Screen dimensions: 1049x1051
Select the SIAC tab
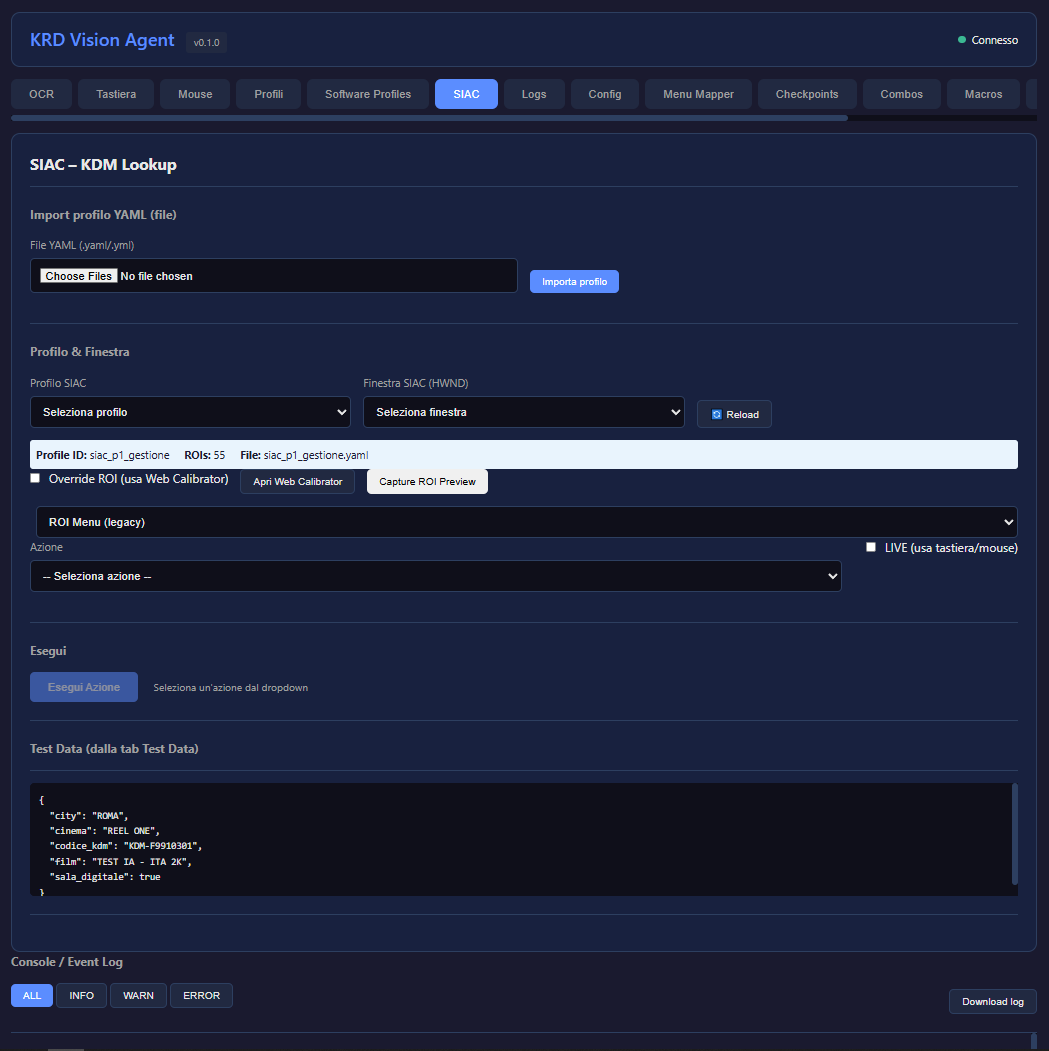click(x=467, y=94)
